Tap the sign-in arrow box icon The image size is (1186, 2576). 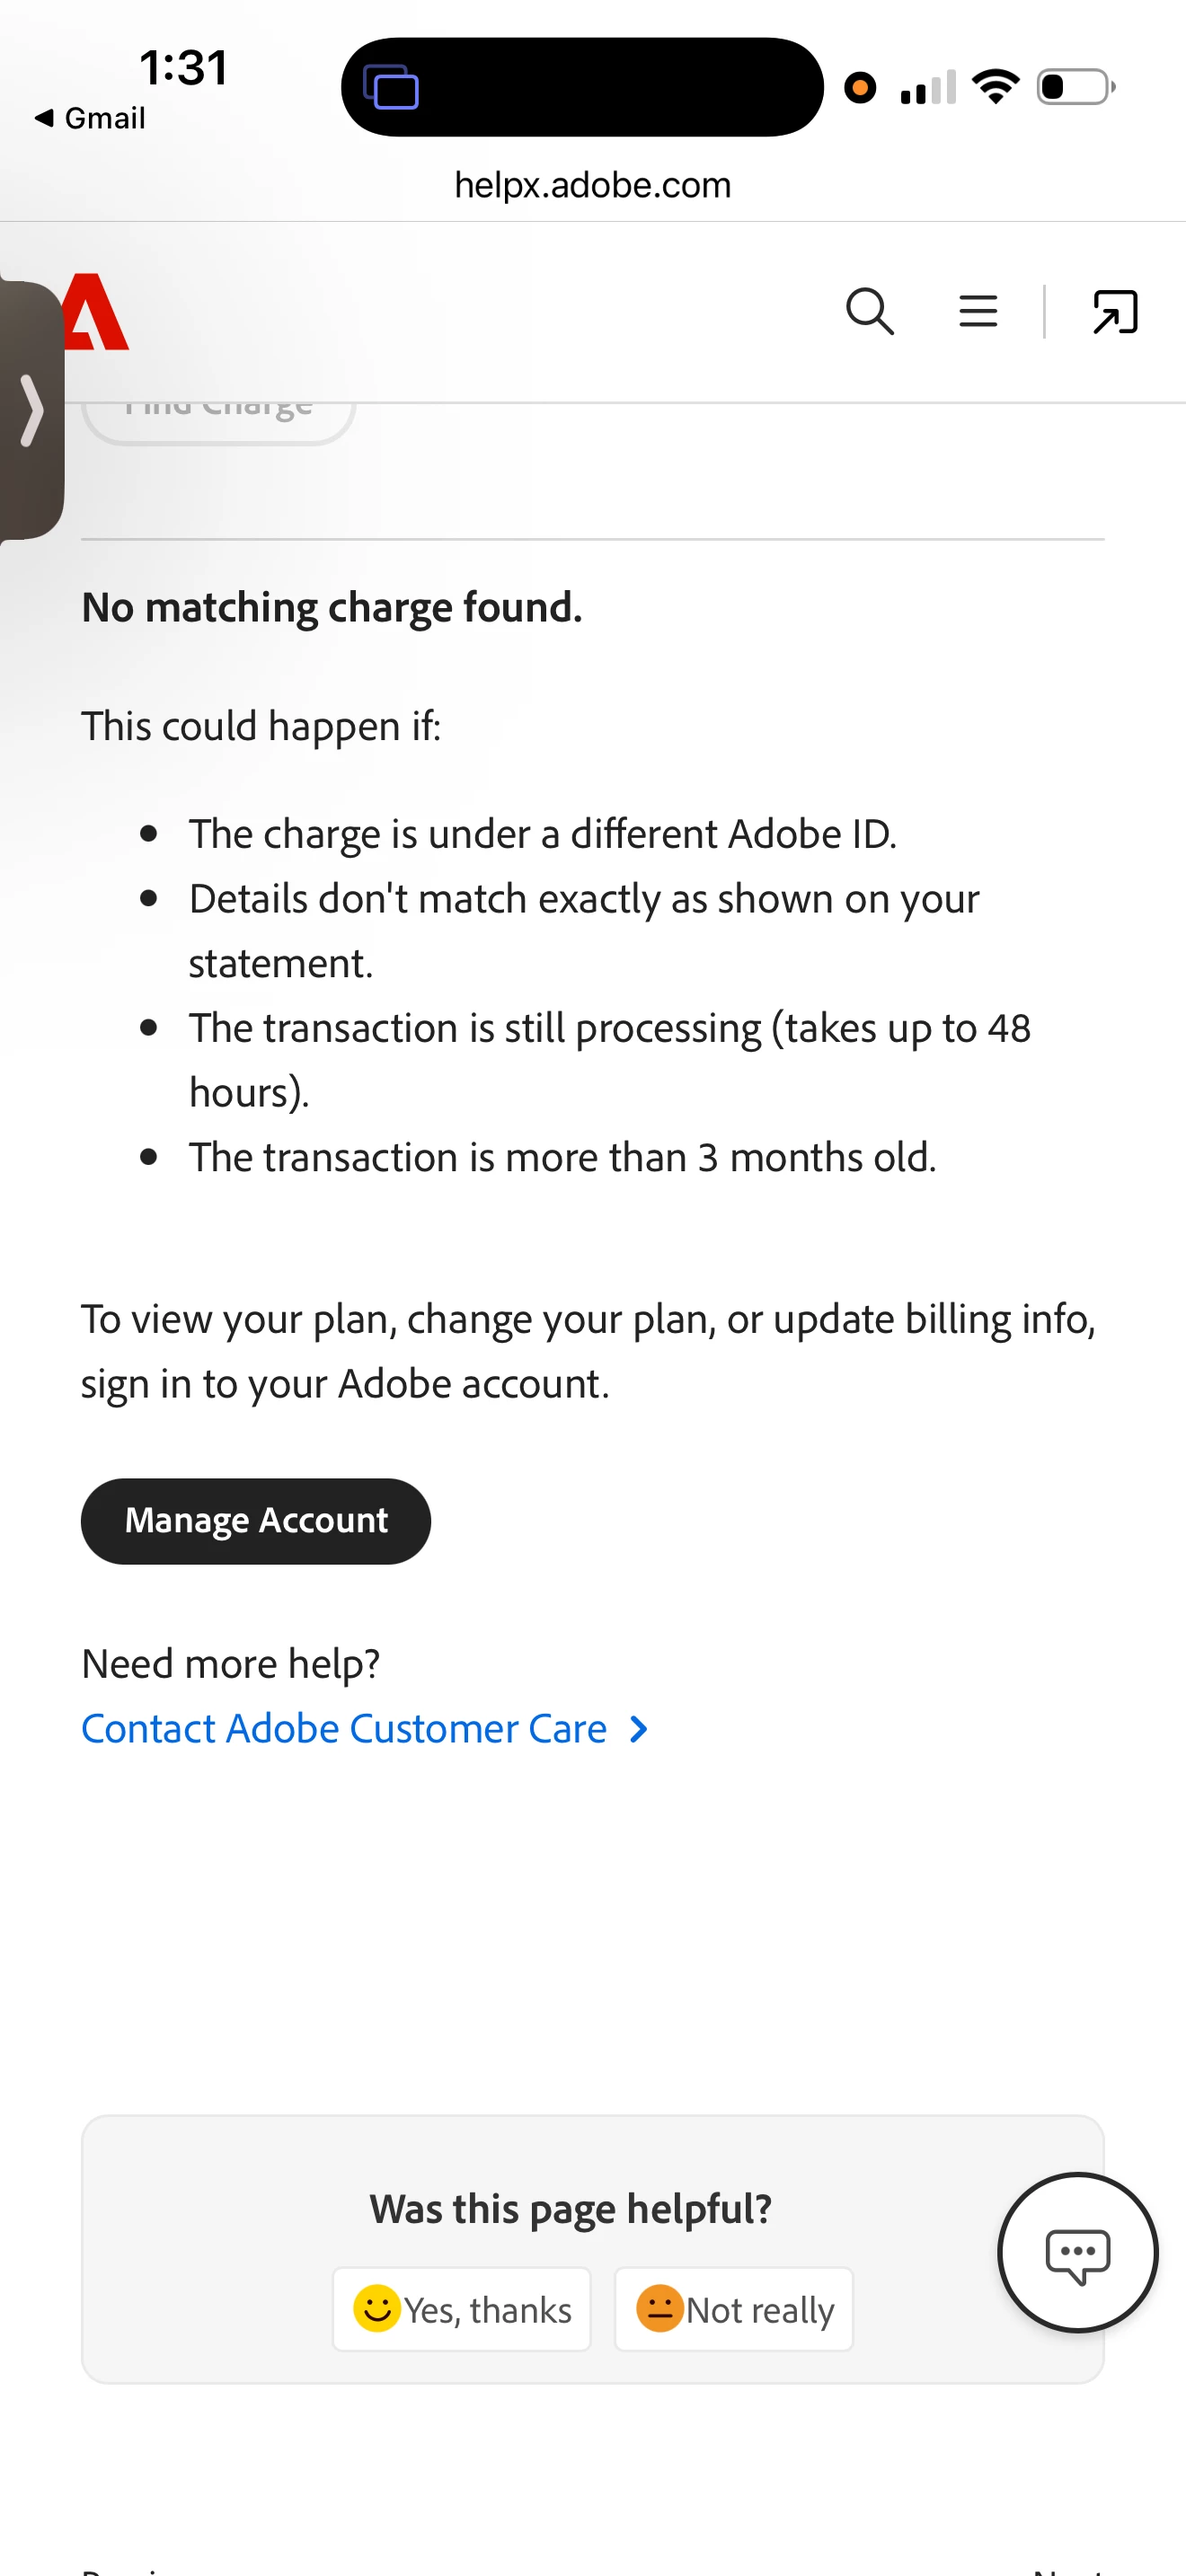click(x=1114, y=311)
